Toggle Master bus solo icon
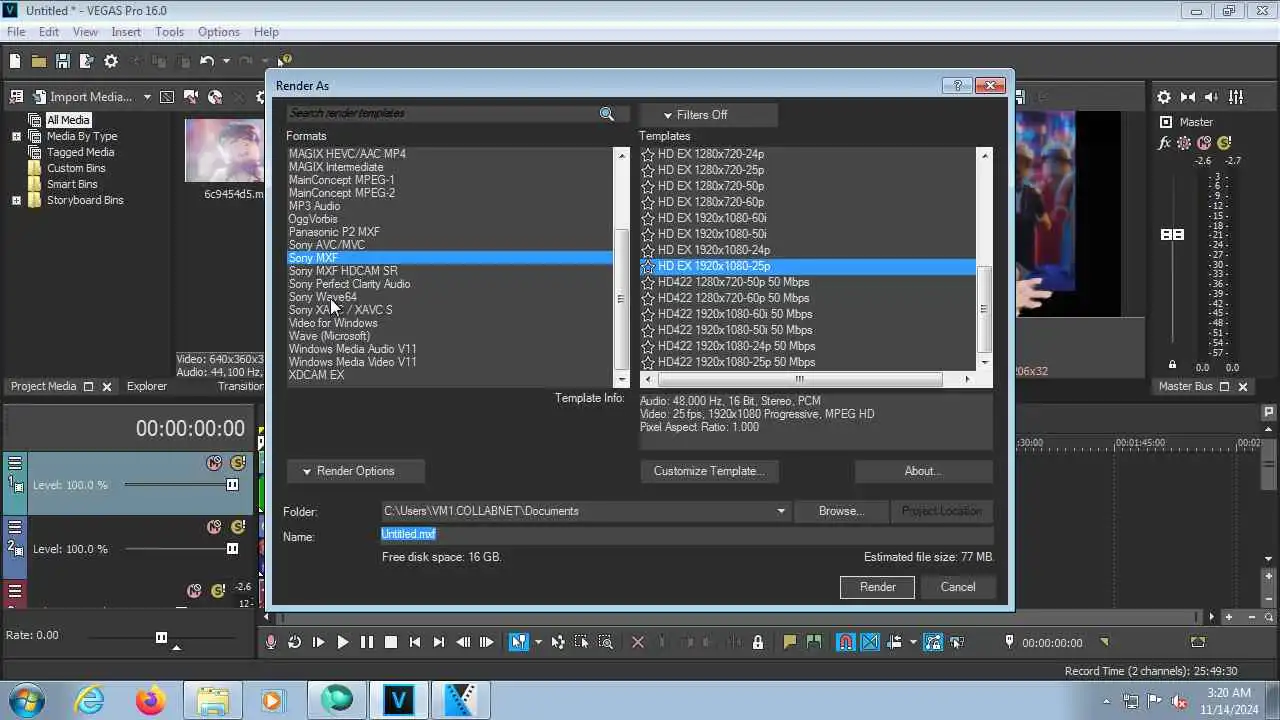Viewport: 1280px width, 720px height. pos(1224,143)
